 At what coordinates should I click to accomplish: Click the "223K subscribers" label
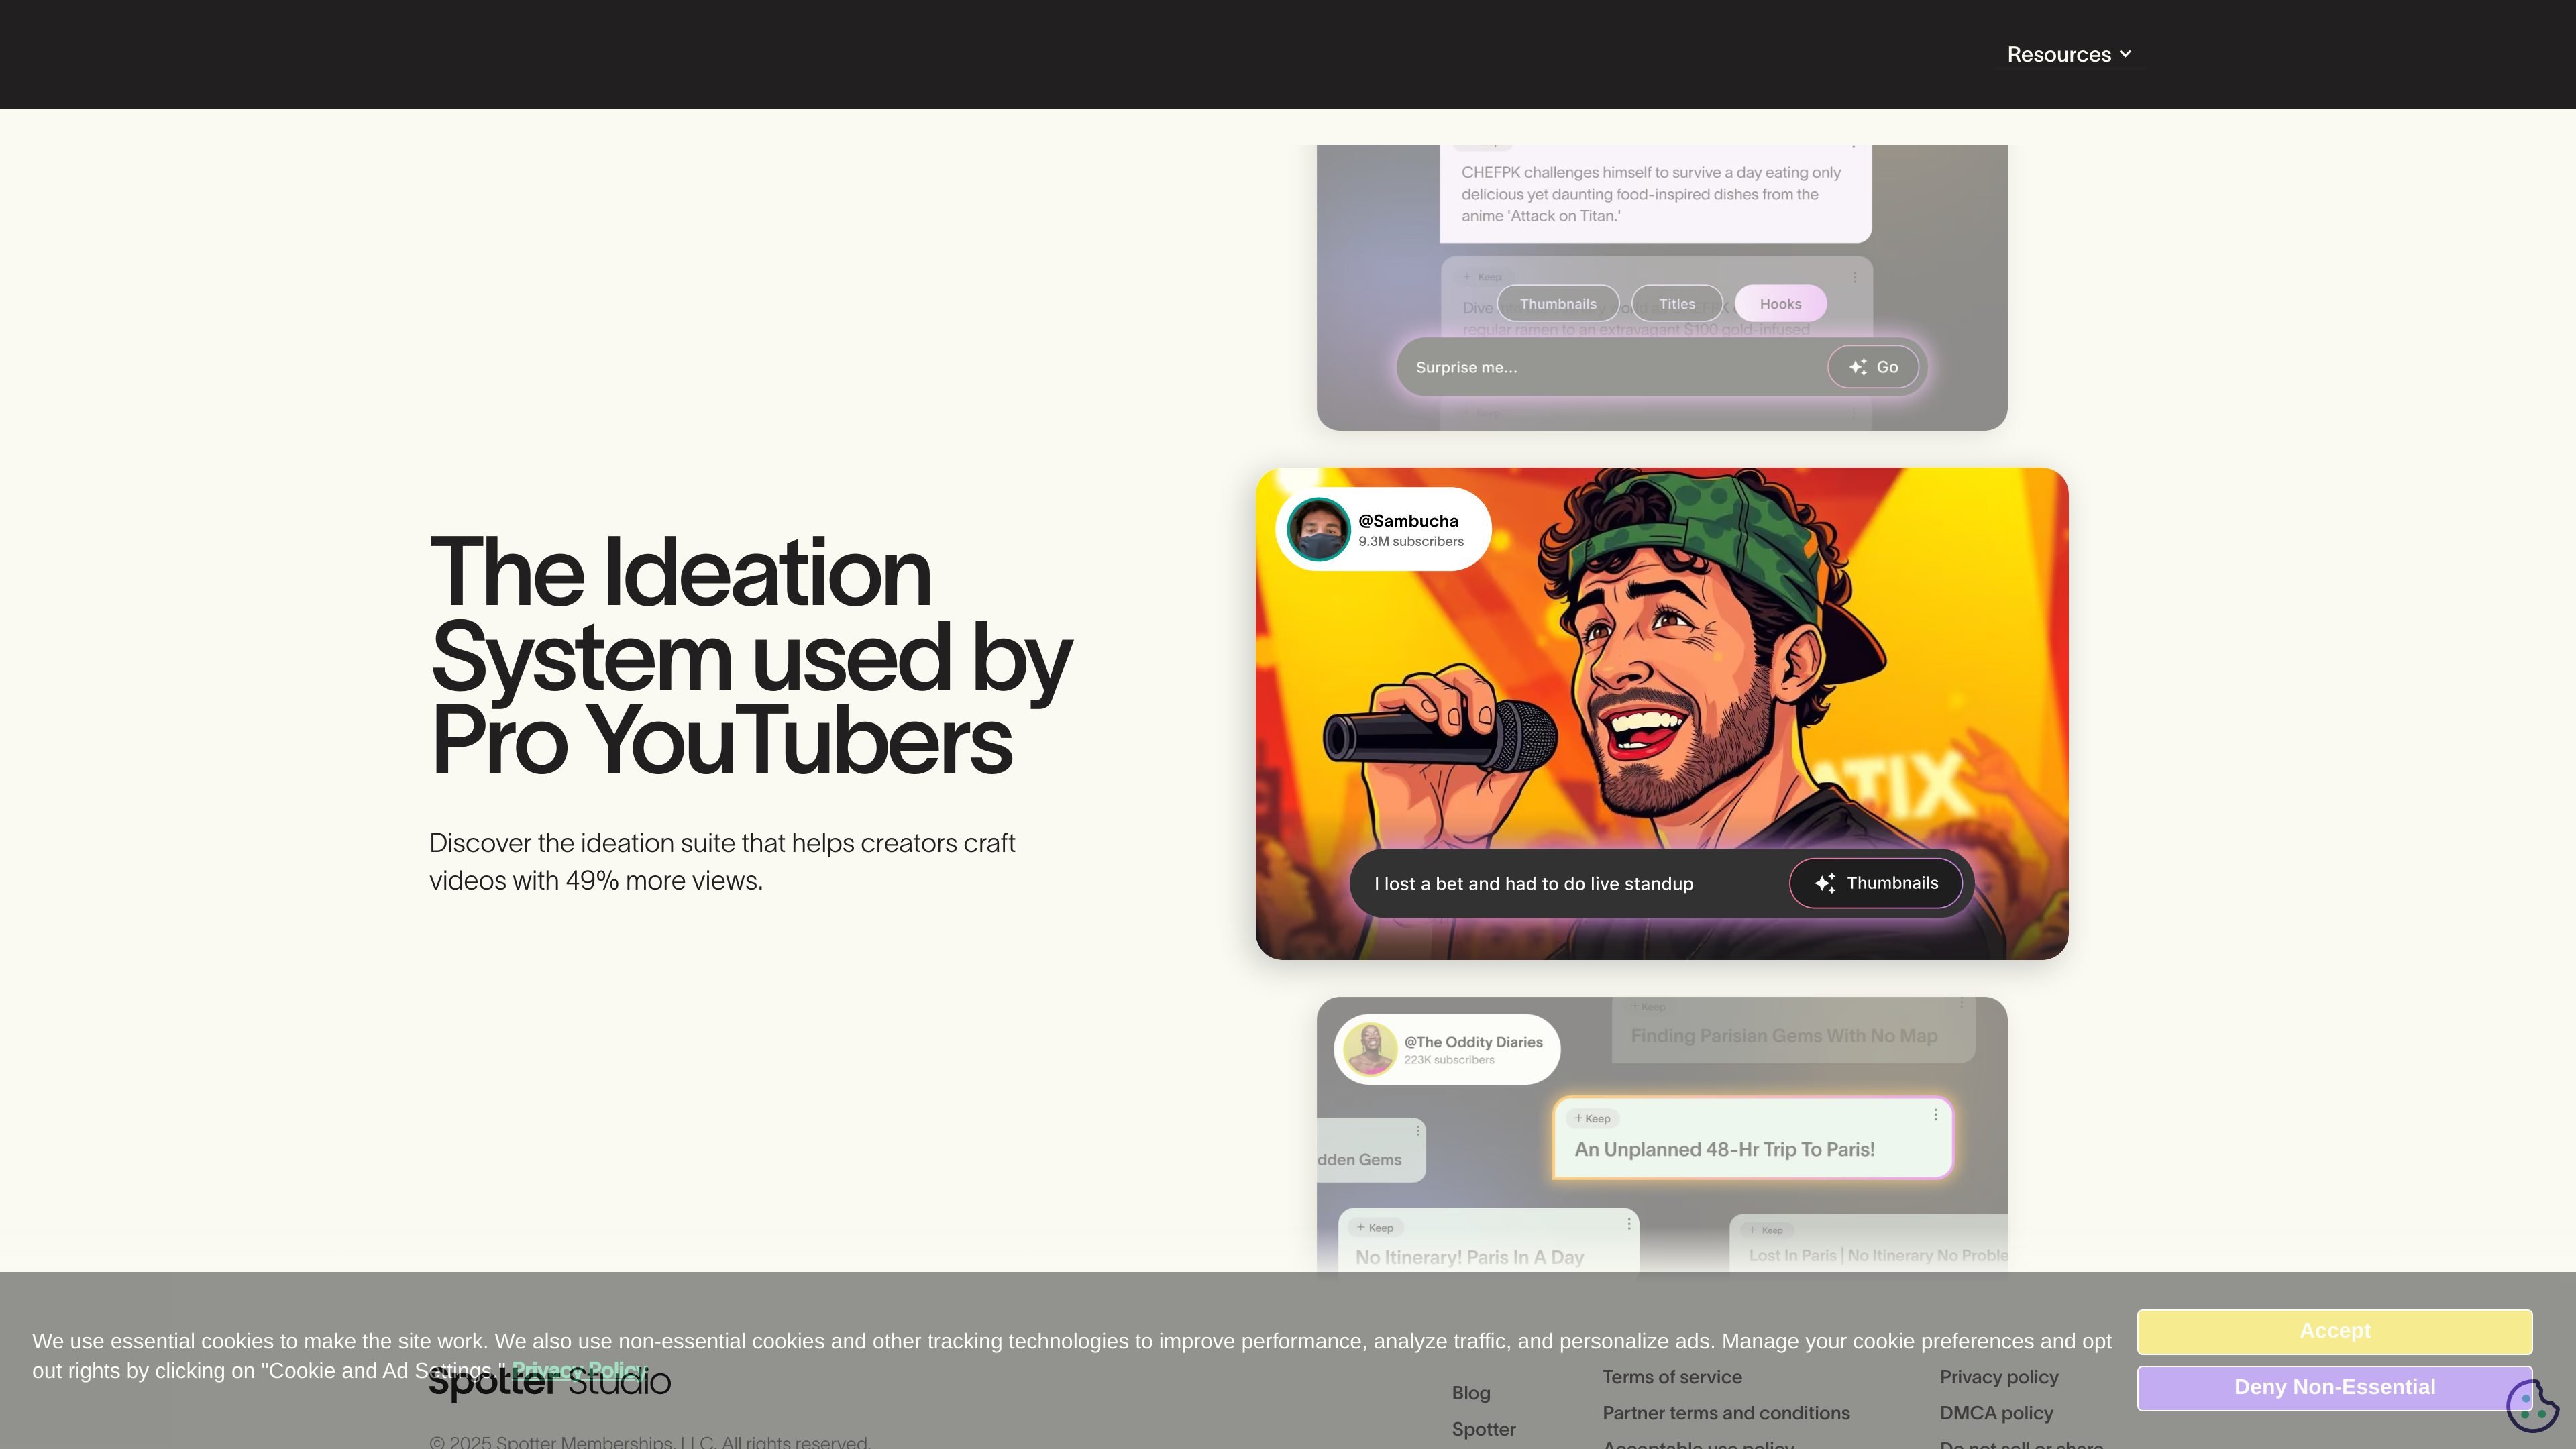(x=1449, y=1060)
